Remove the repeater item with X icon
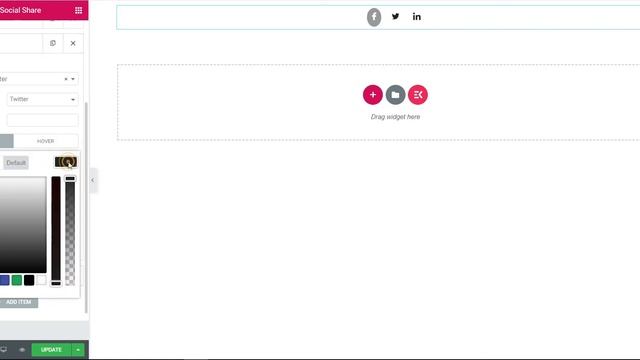640x360 pixels. pos(73,43)
